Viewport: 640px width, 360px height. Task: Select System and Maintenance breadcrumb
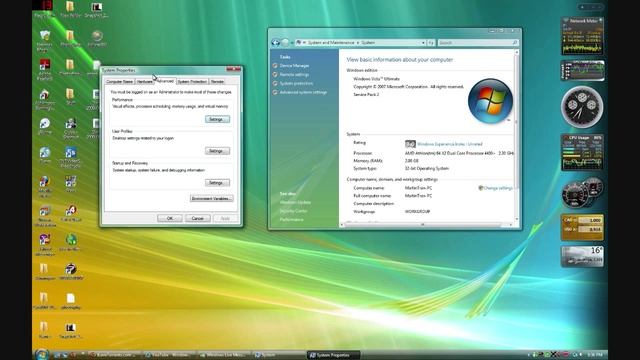click(331, 42)
